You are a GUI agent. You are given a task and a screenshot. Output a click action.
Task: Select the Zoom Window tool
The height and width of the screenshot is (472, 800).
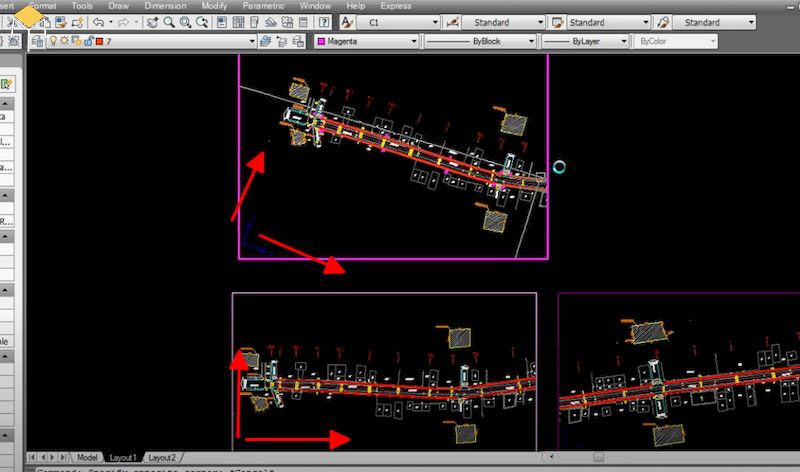click(185, 22)
